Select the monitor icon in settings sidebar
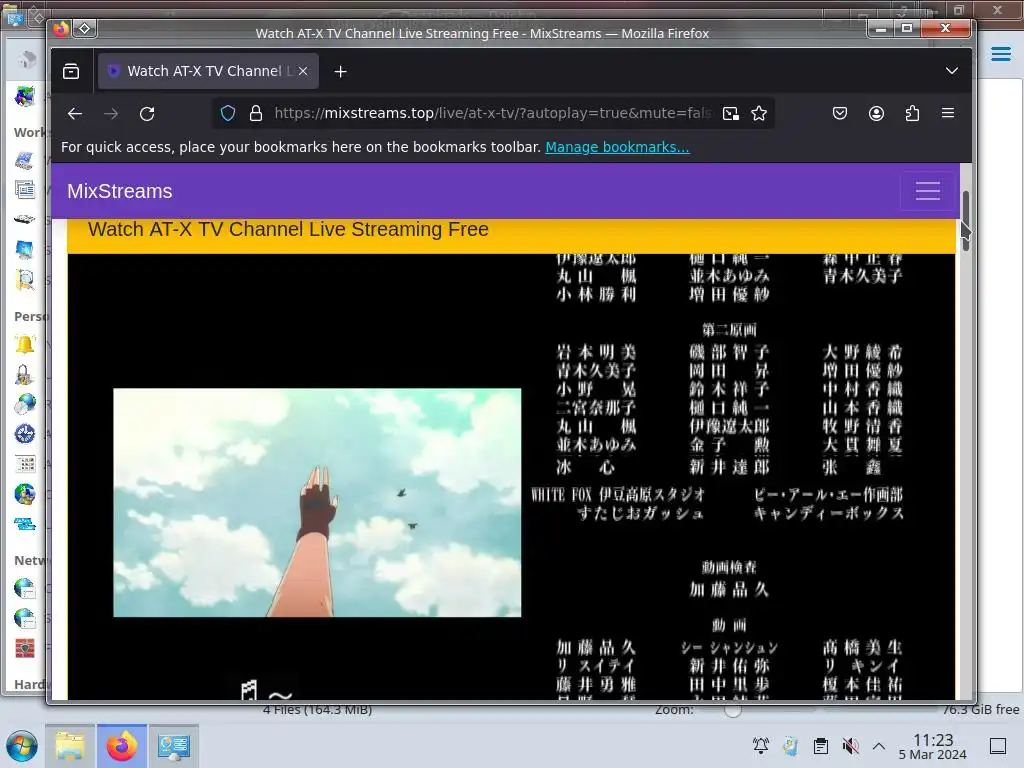Image resolution: width=1024 pixels, height=768 pixels. [25, 249]
